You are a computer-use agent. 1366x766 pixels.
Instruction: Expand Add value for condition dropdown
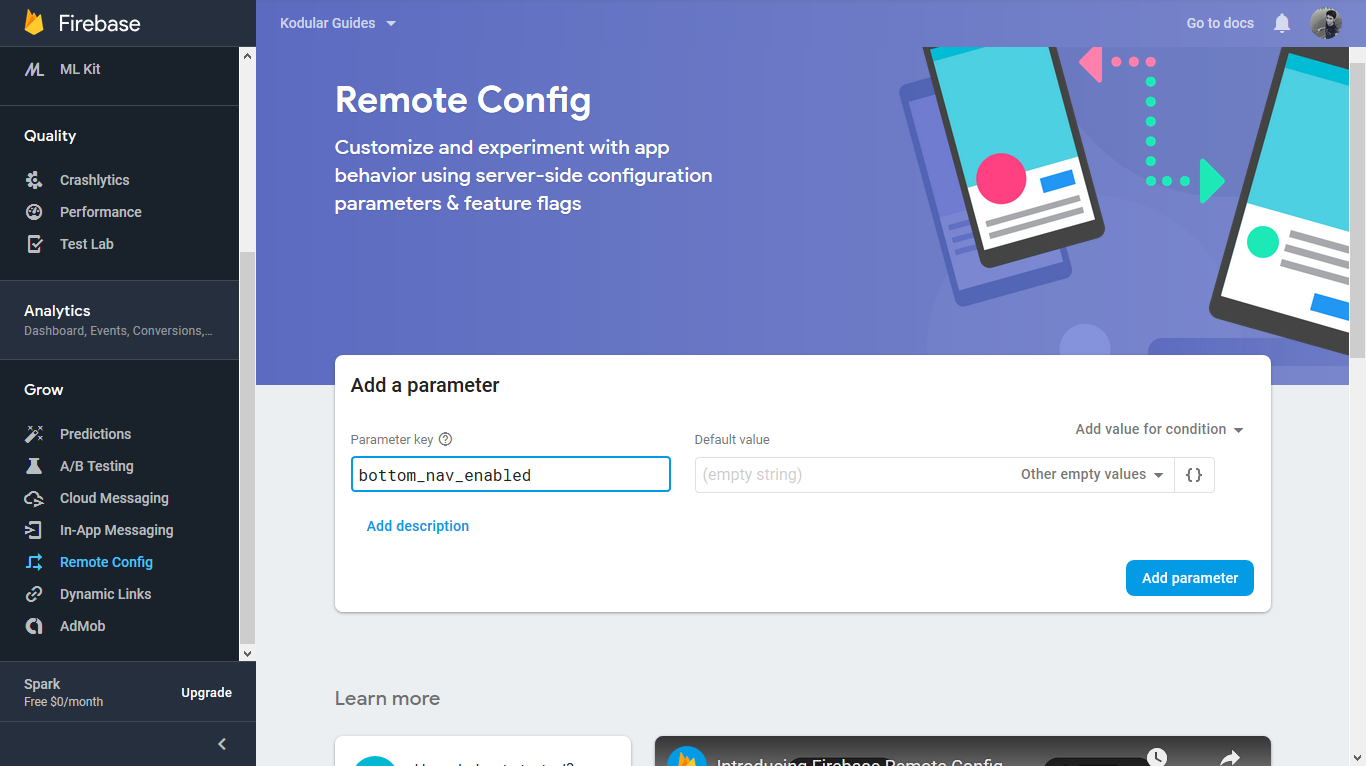(x=1159, y=429)
